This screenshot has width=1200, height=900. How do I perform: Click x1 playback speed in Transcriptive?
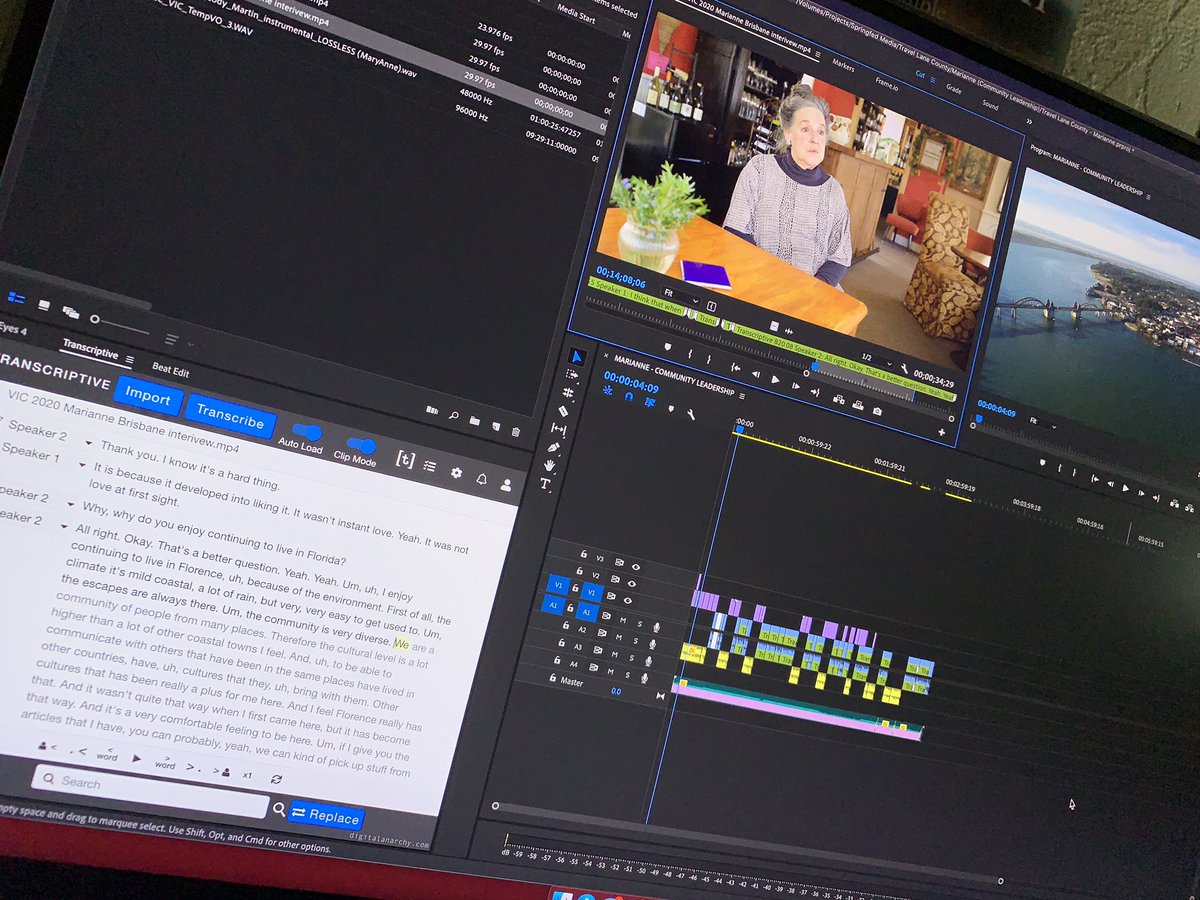tap(247, 775)
